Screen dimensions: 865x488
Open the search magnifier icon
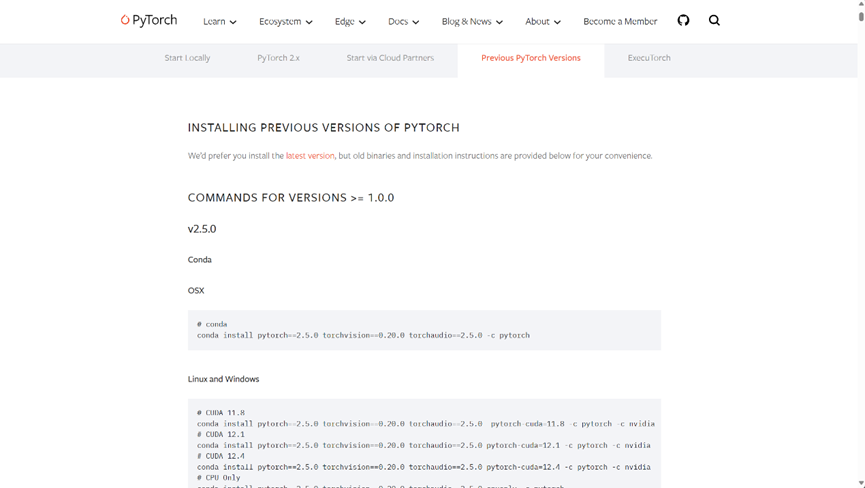coord(714,20)
